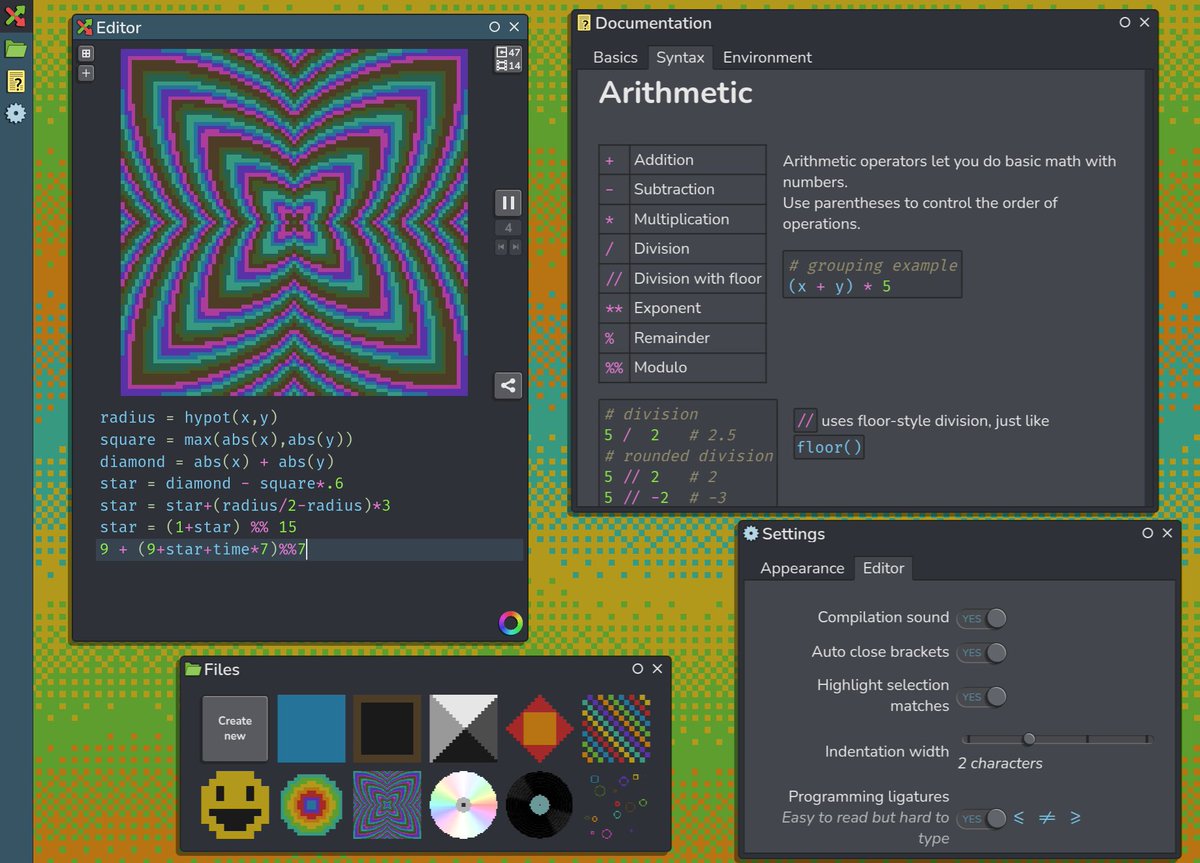Click the '2 characters' indentation value
The height and width of the screenshot is (863, 1200).
1000,763
